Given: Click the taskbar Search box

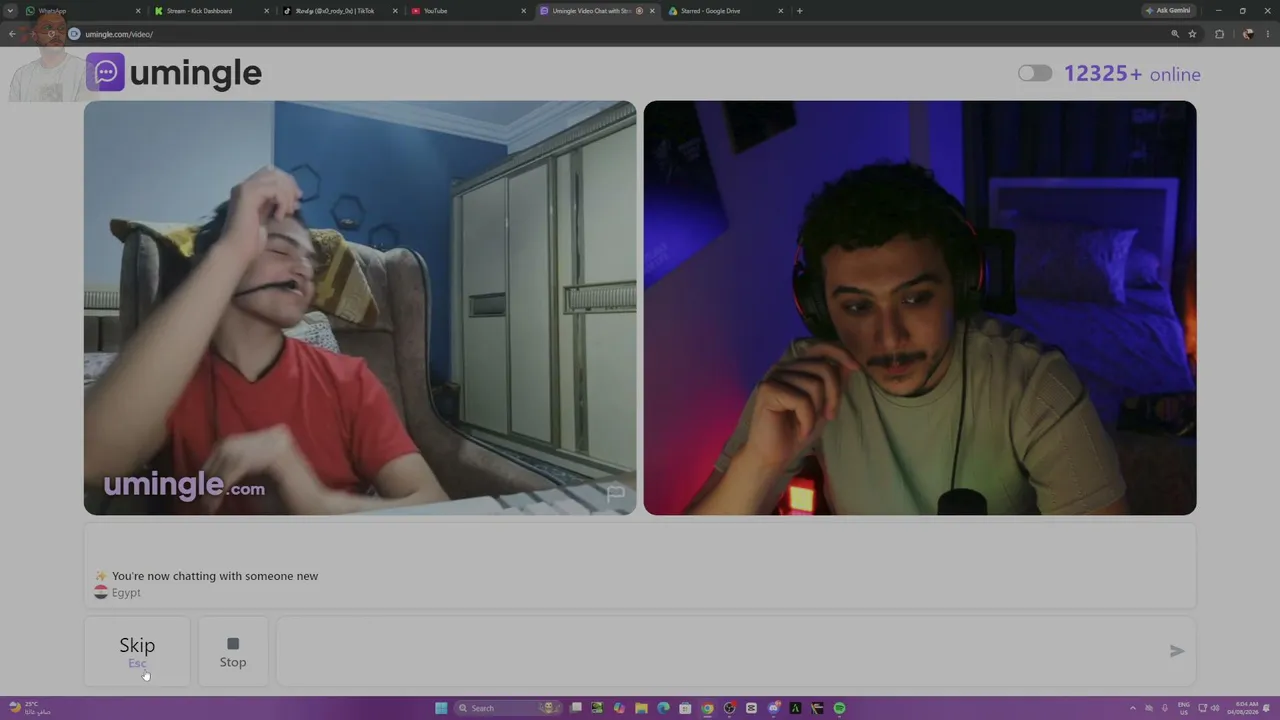Looking at the screenshot, I should (508, 708).
